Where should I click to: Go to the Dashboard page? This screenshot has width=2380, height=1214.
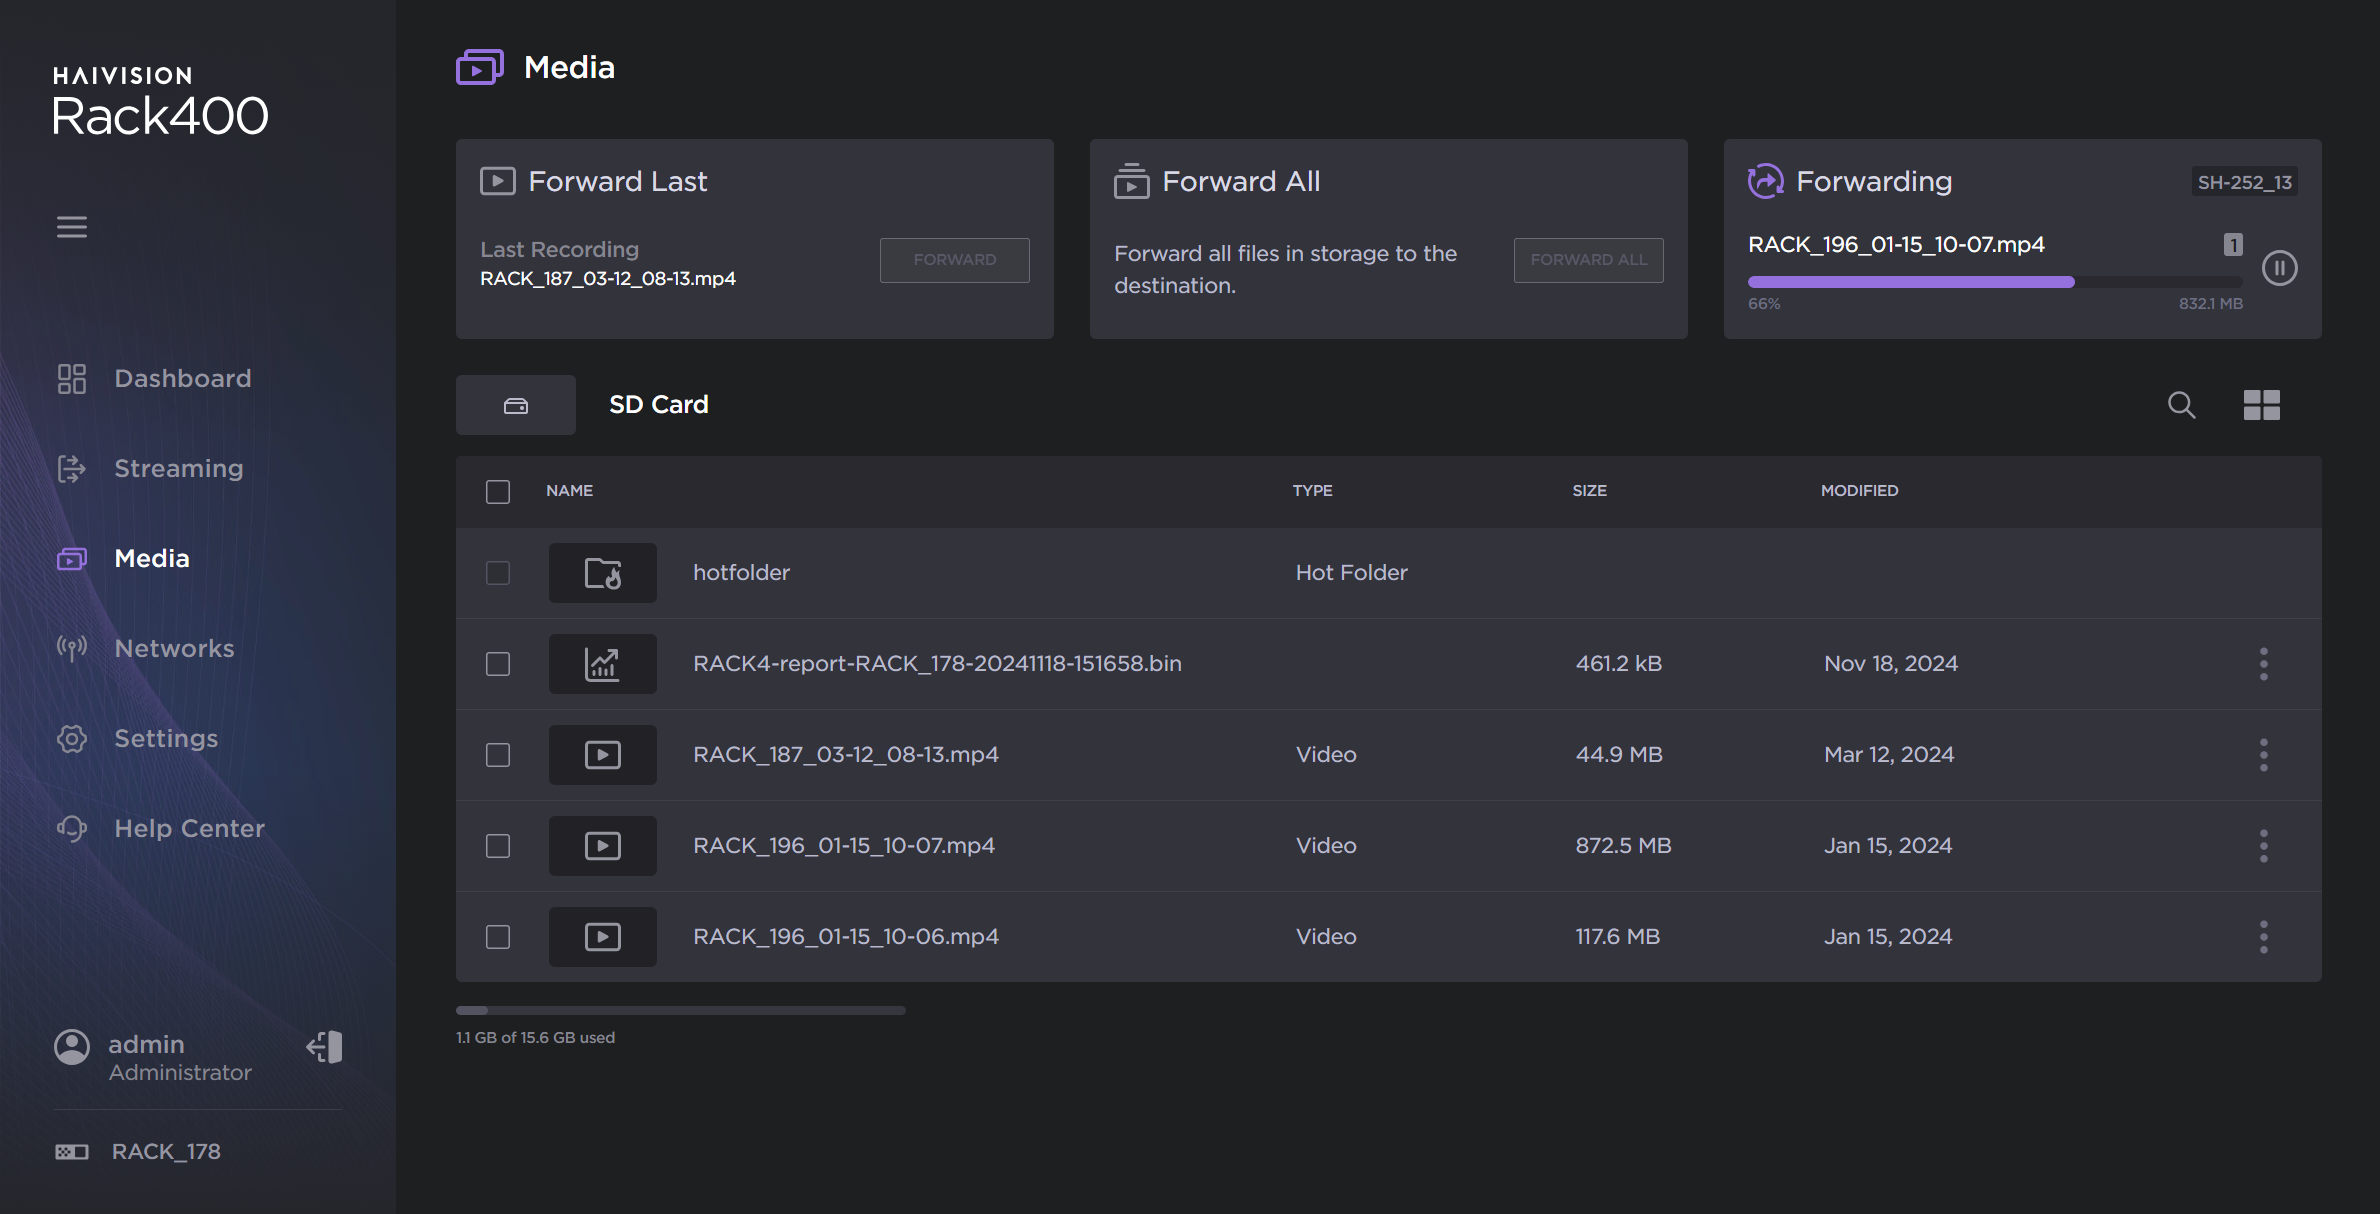(x=182, y=379)
